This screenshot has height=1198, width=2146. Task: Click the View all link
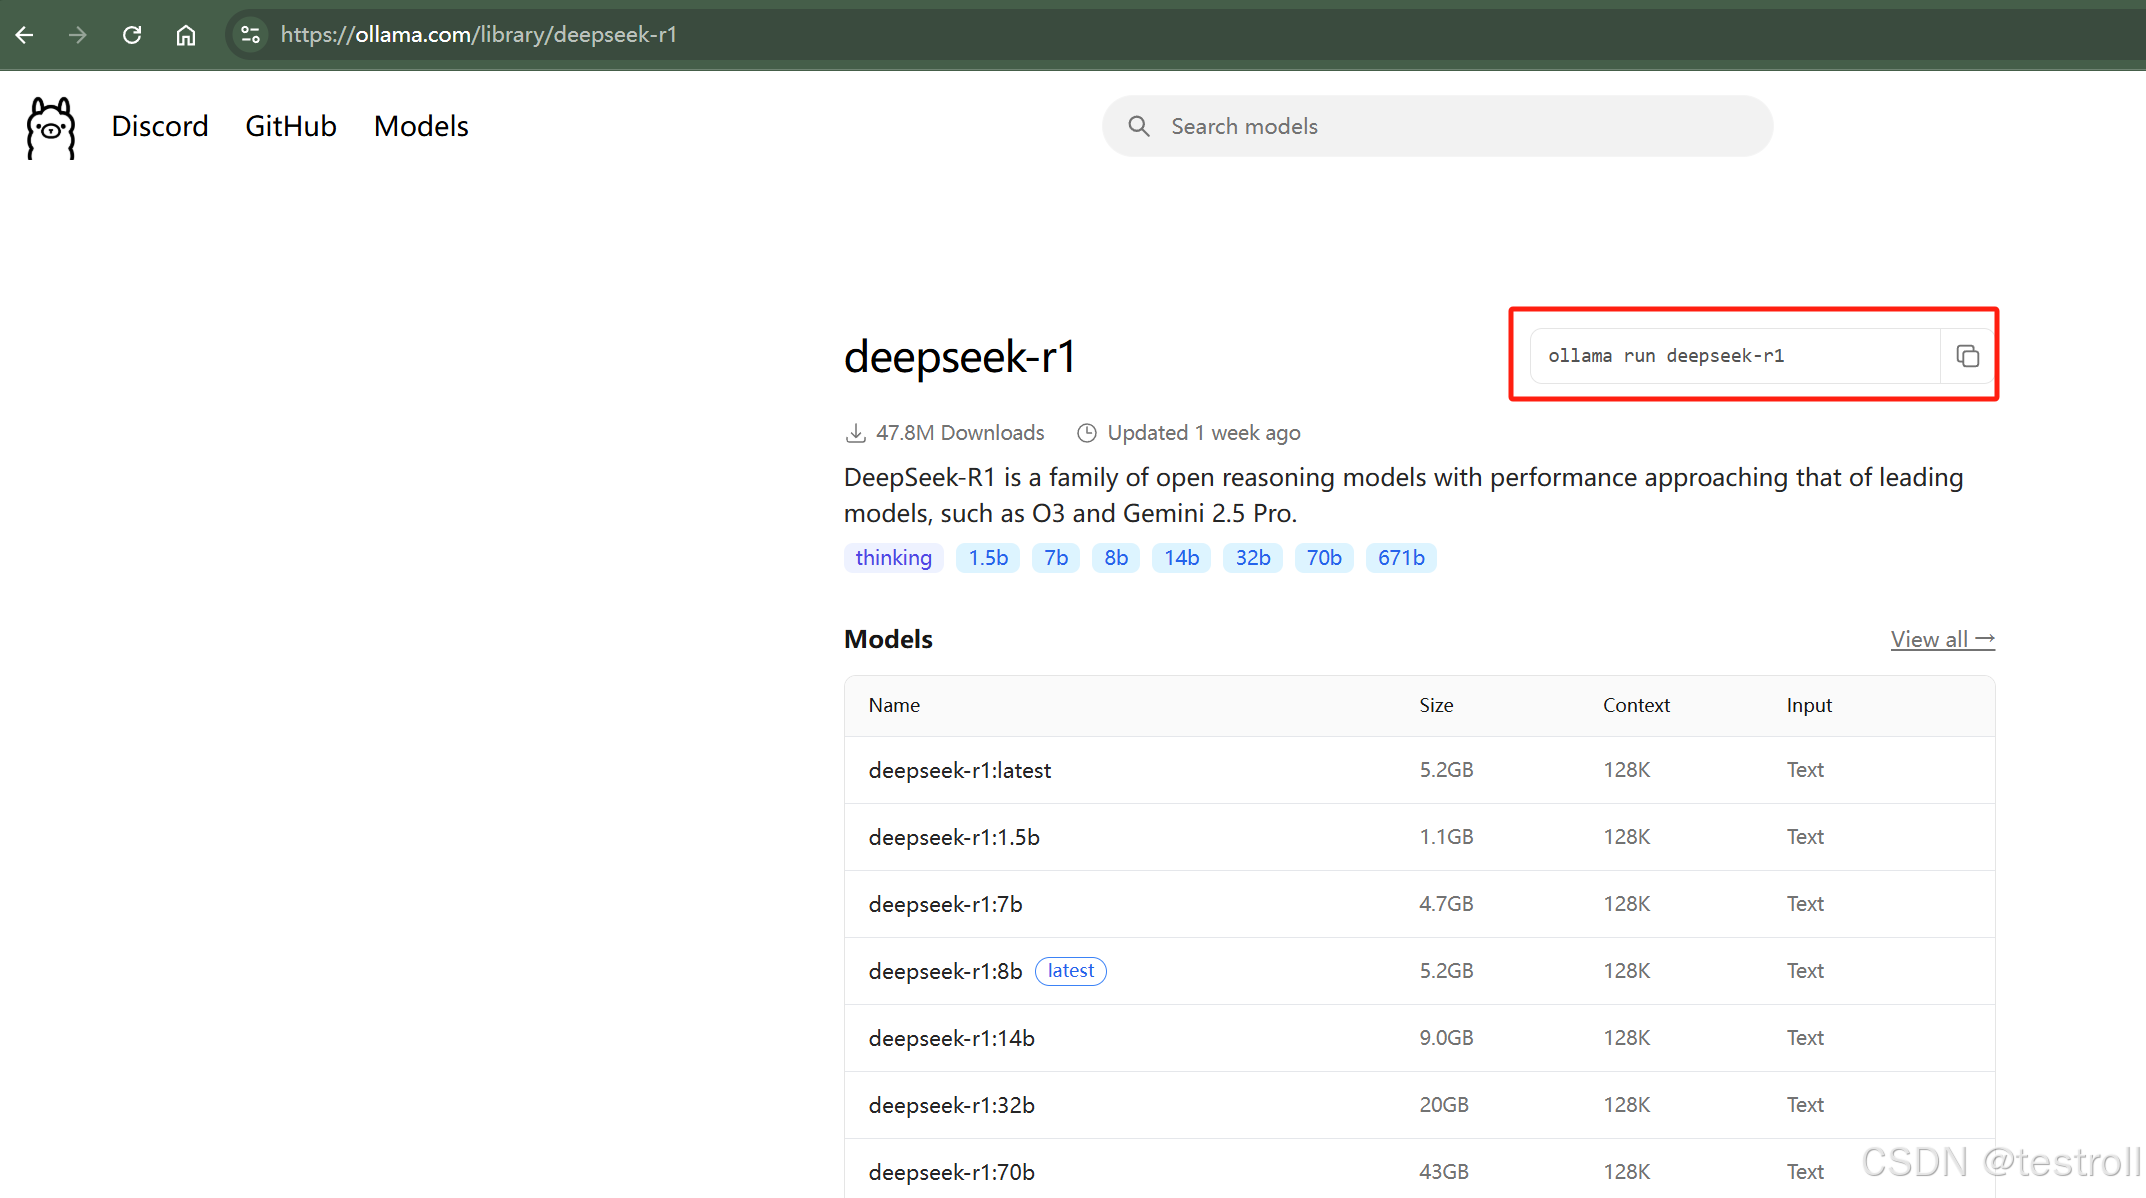pos(1942,639)
